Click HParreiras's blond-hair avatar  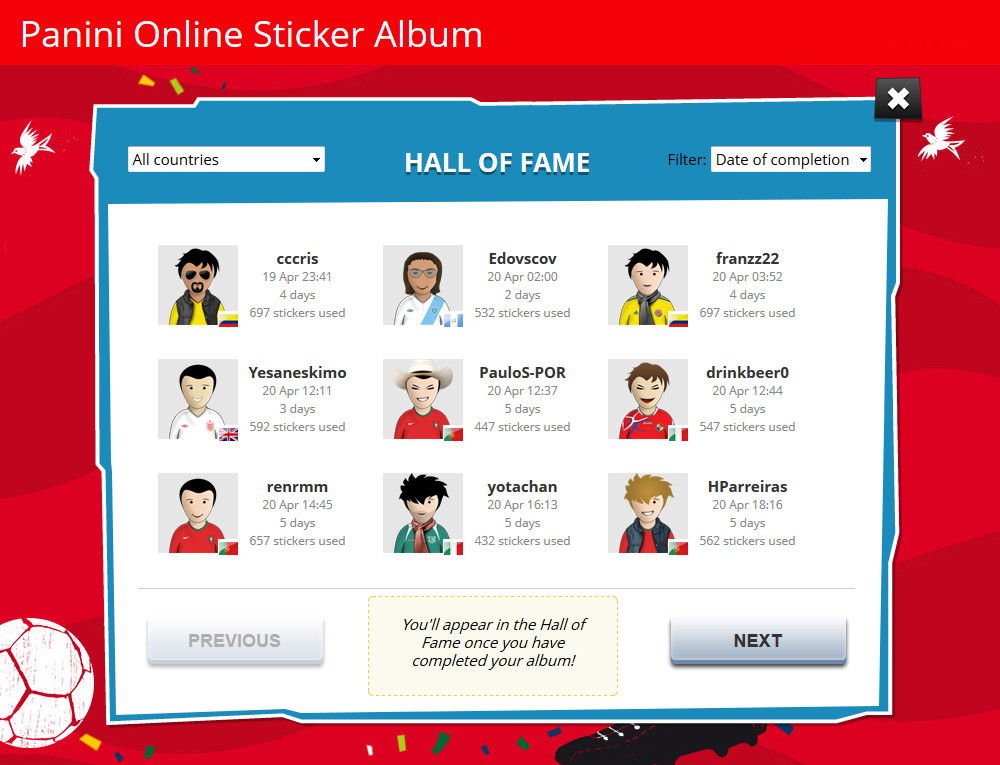(648, 513)
